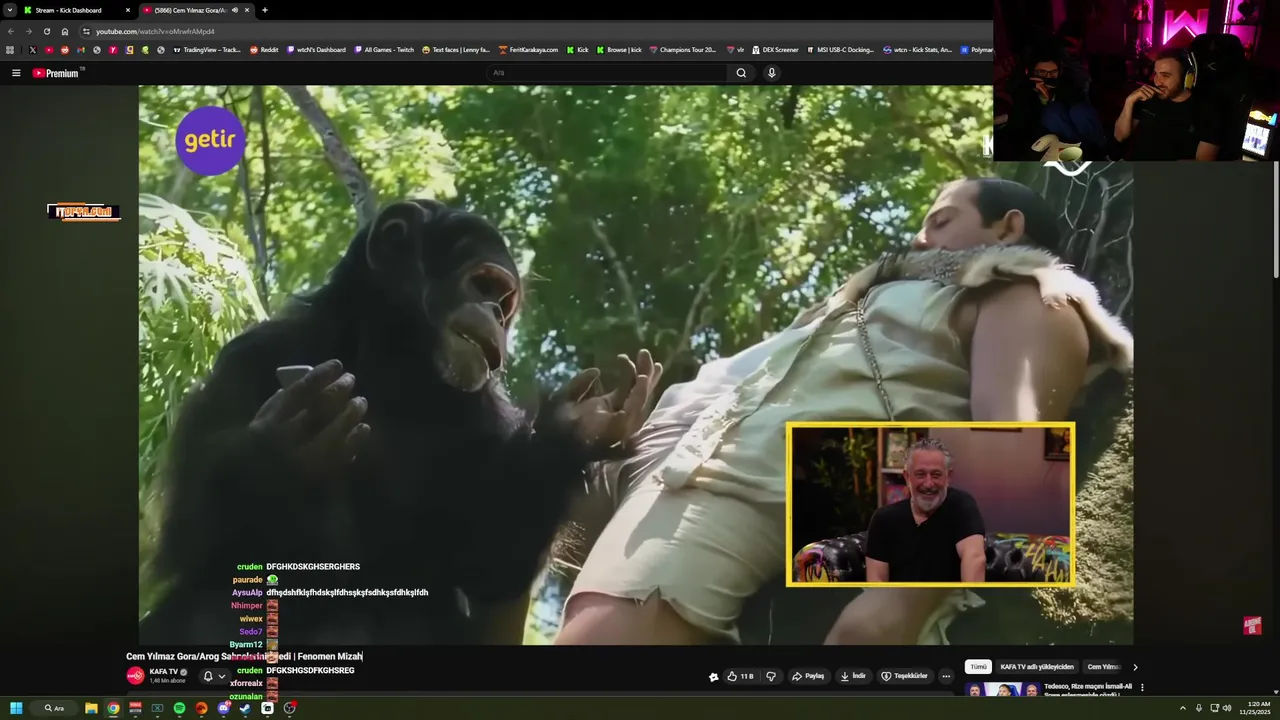The height and width of the screenshot is (720, 1280).
Task: Open the TradingView bookmark
Action: (207, 49)
